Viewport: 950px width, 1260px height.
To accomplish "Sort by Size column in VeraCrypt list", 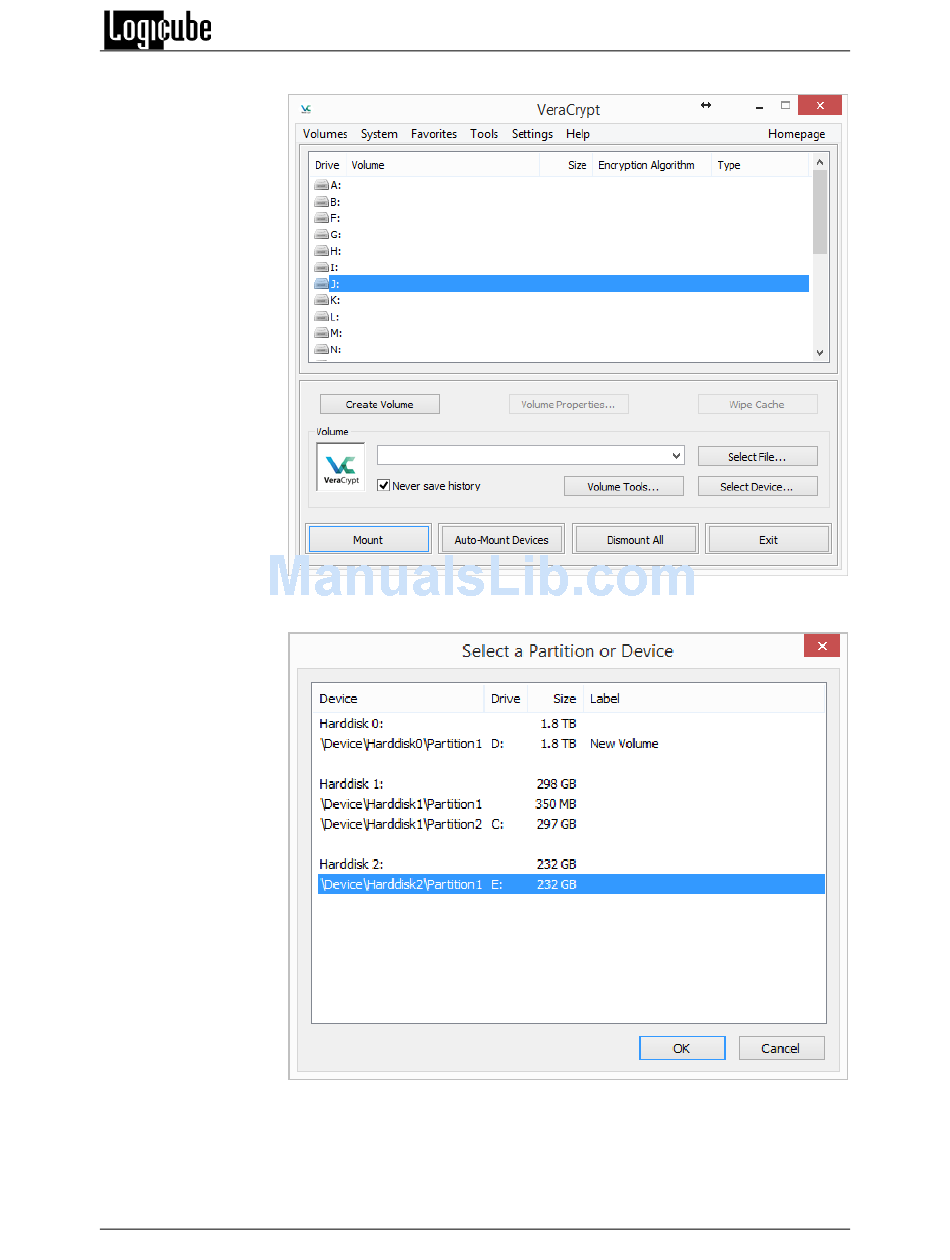I will click(566, 165).
